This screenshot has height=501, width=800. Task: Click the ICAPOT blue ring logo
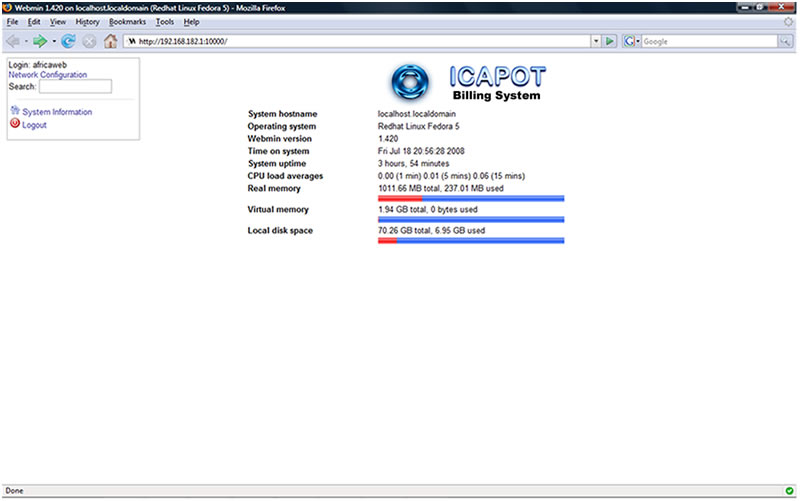click(410, 82)
